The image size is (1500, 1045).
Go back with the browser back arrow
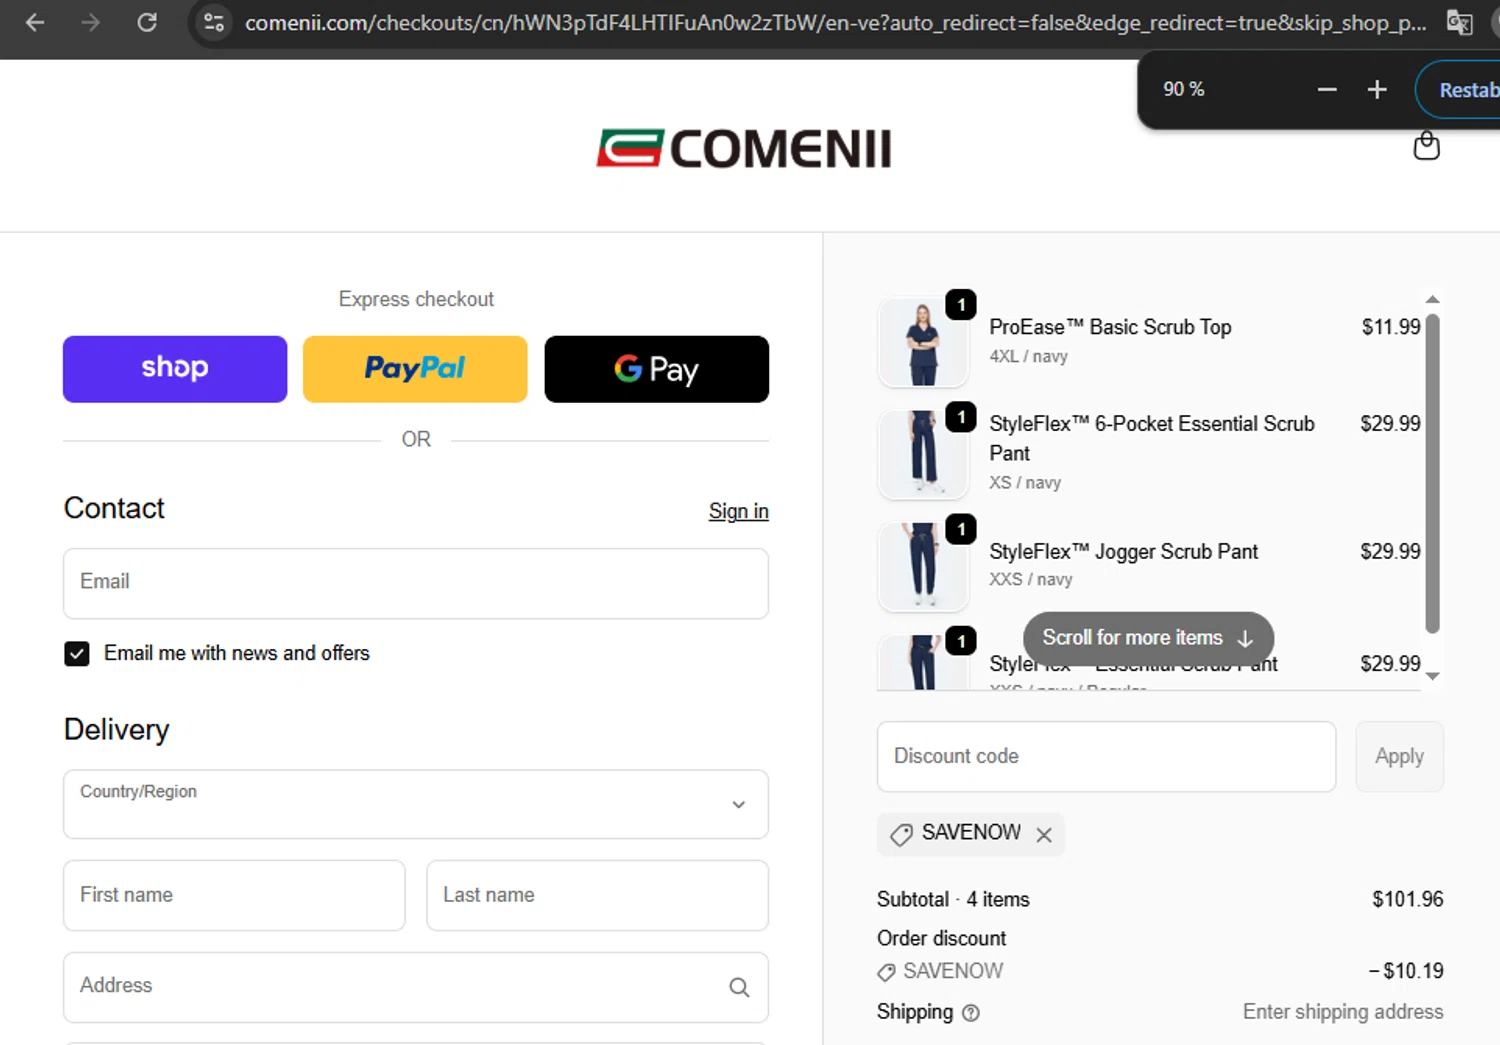[x=35, y=22]
